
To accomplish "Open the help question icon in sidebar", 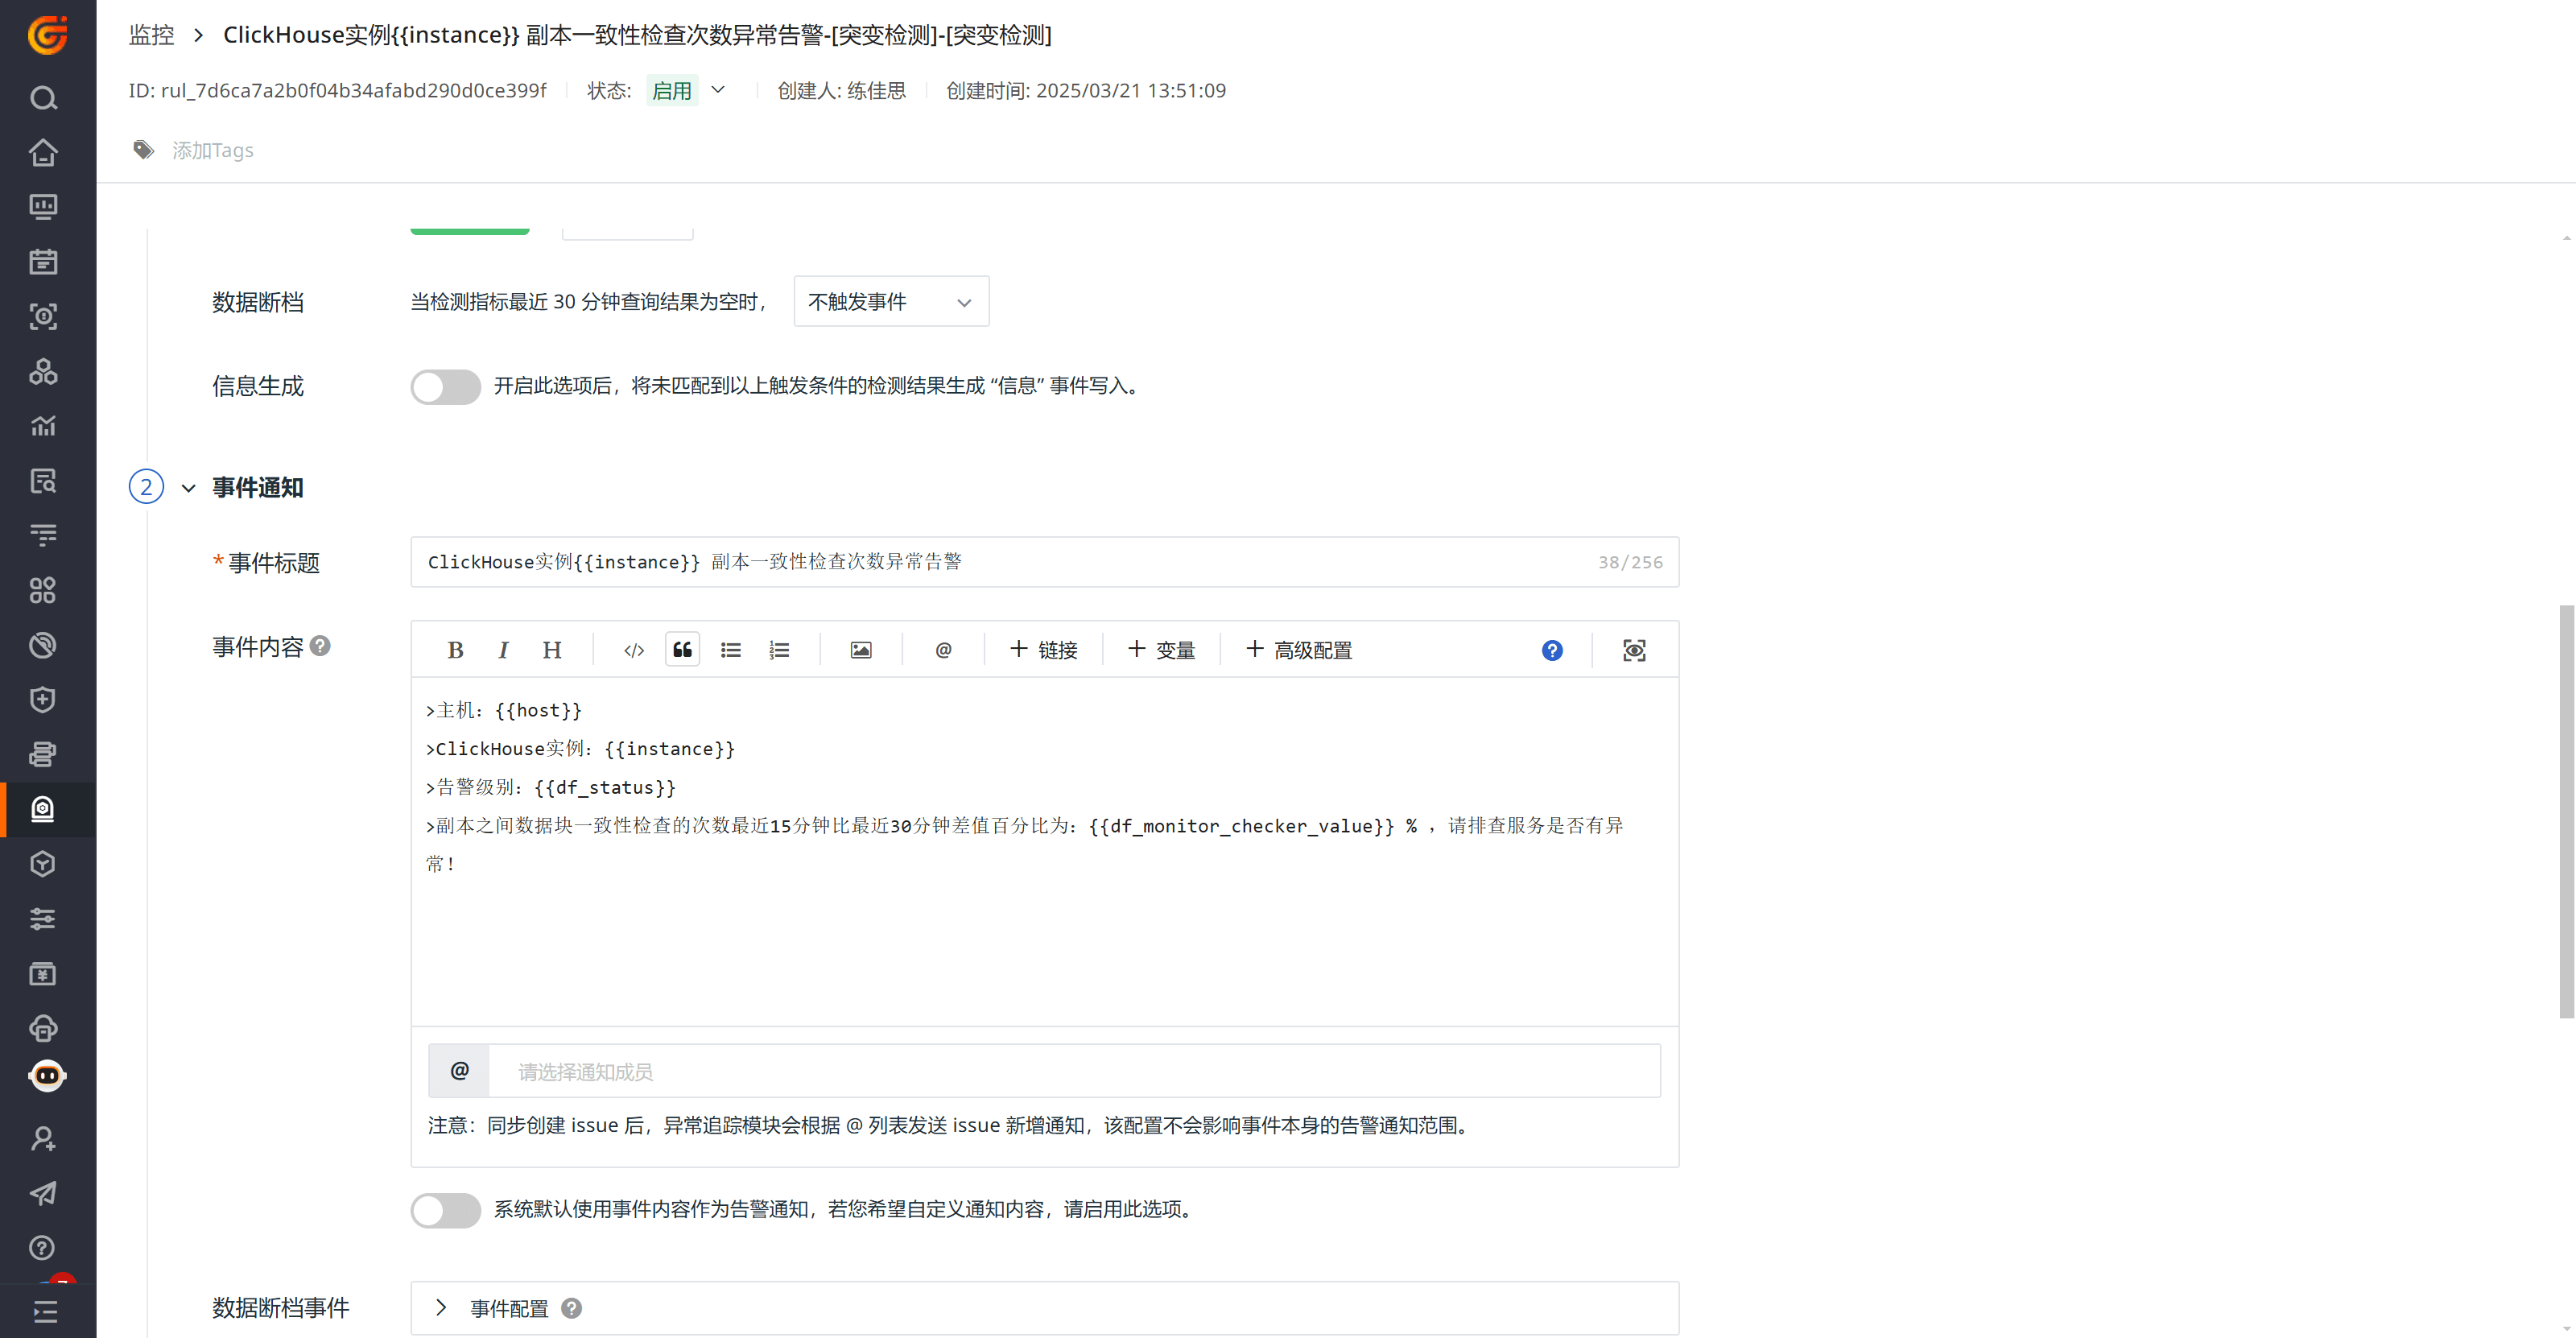I will point(43,1247).
